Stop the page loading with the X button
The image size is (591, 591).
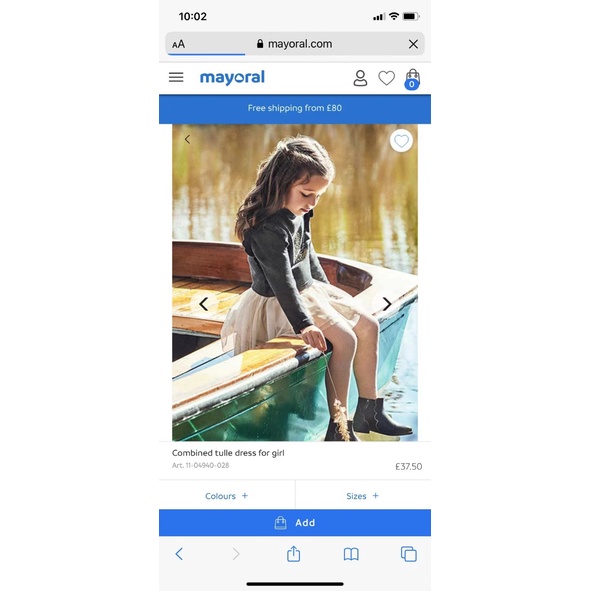click(413, 44)
